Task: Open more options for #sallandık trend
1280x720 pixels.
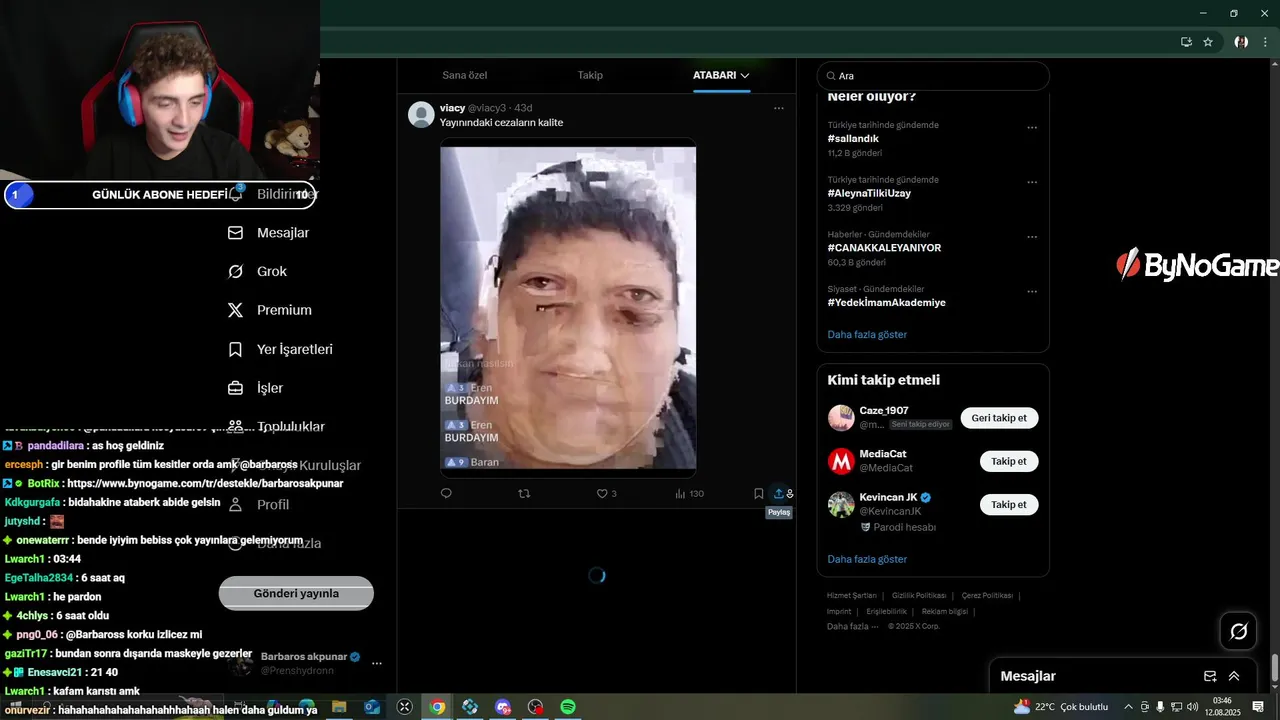Action: click(1032, 128)
